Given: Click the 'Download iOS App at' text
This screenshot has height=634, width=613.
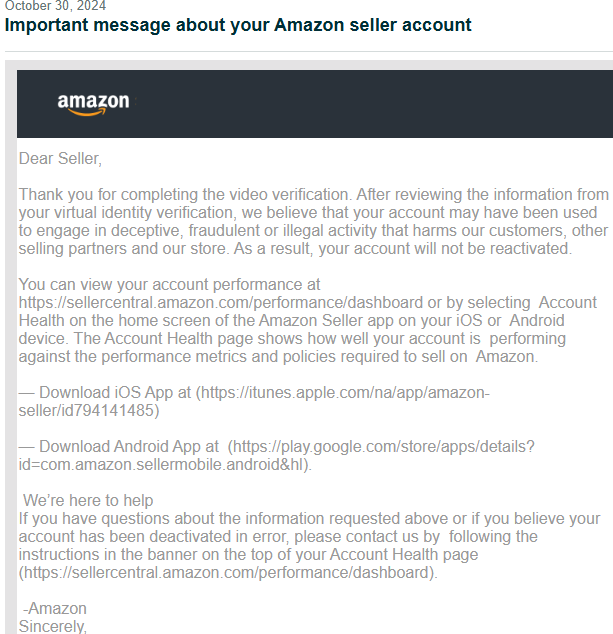Looking at the screenshot, I should coord(115,393).
